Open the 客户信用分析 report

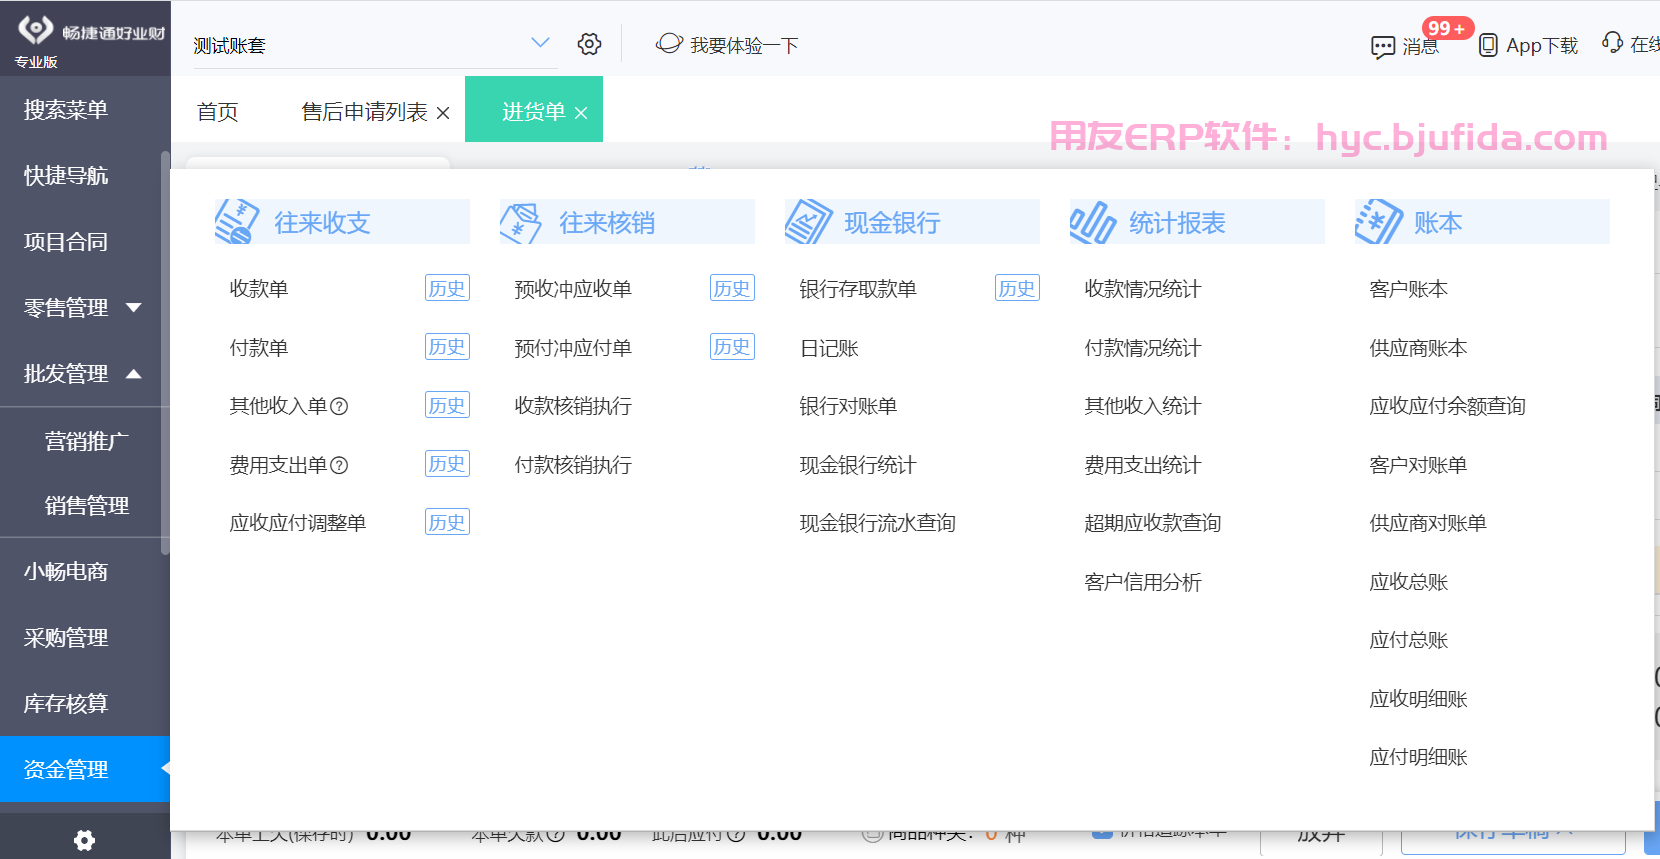click(1143, 582)
